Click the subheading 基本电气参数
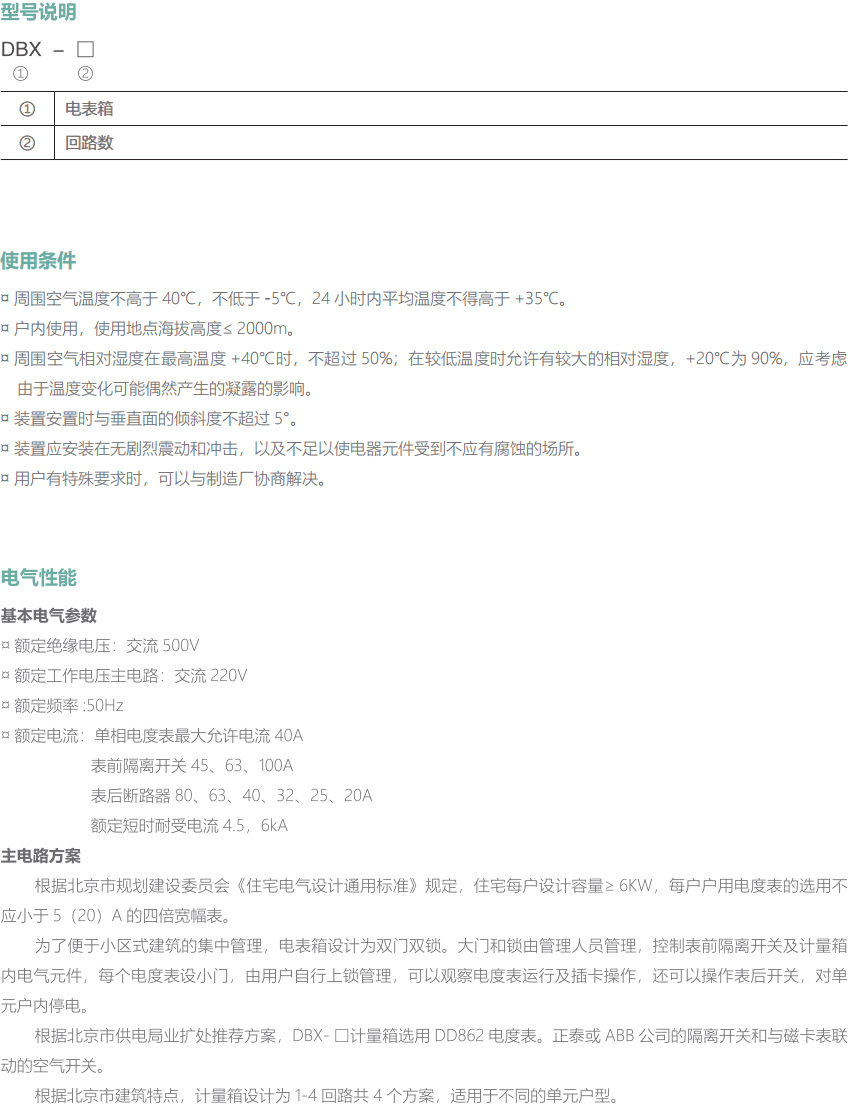 pyautogui.click(x=49, y=616)
